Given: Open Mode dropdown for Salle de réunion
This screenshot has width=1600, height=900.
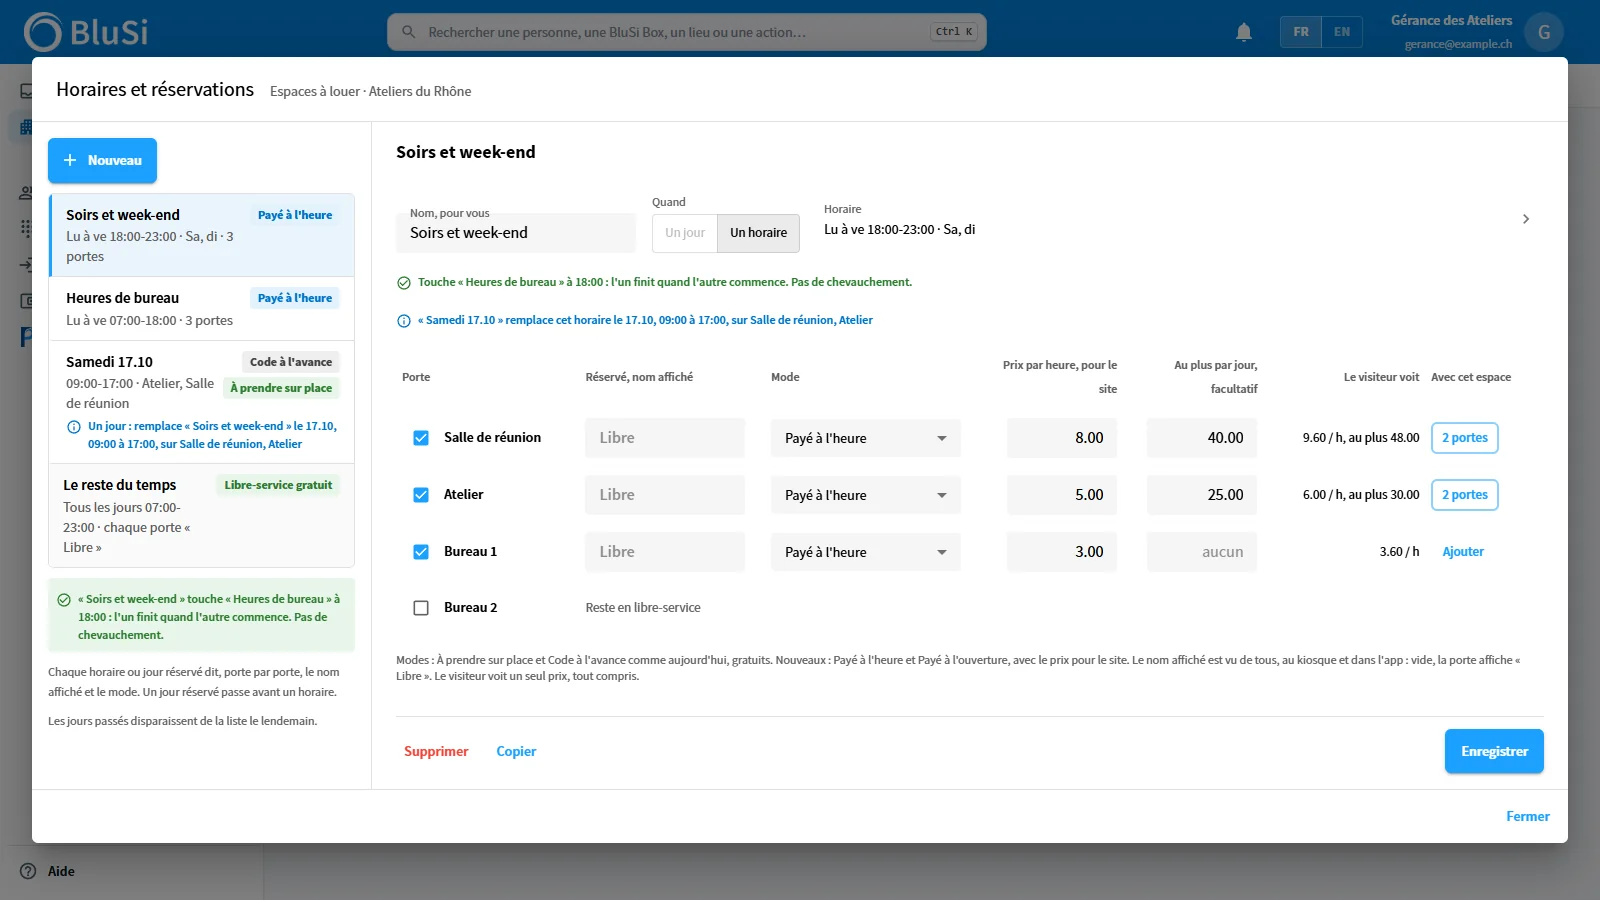Looking at the screenshot, I should 866,438.
